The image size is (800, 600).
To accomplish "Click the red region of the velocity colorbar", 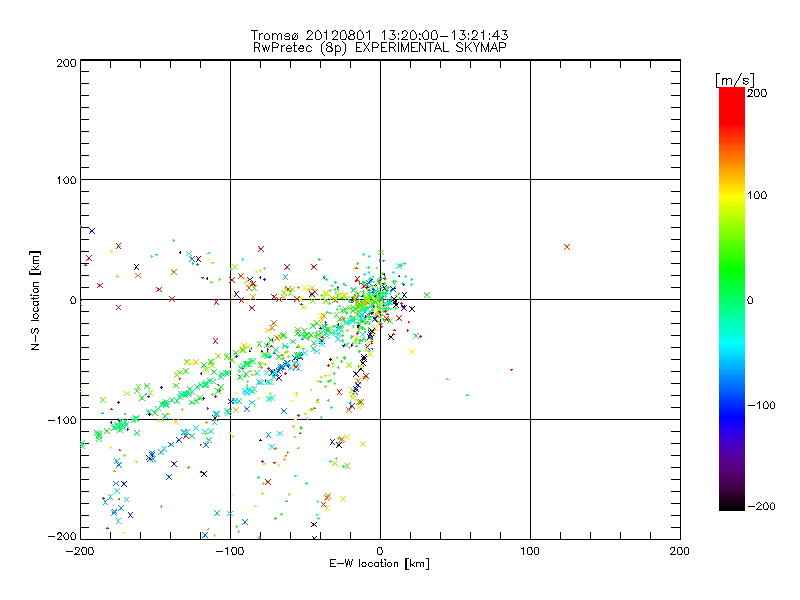I will pos(732,105).
